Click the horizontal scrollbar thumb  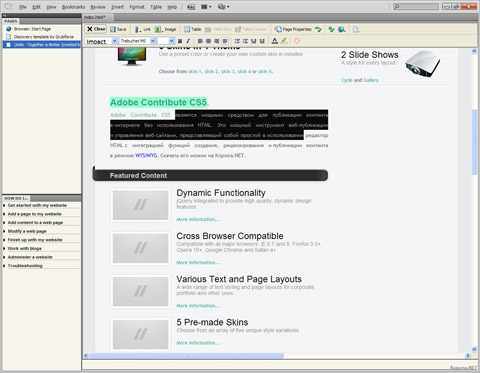(187, 356)
